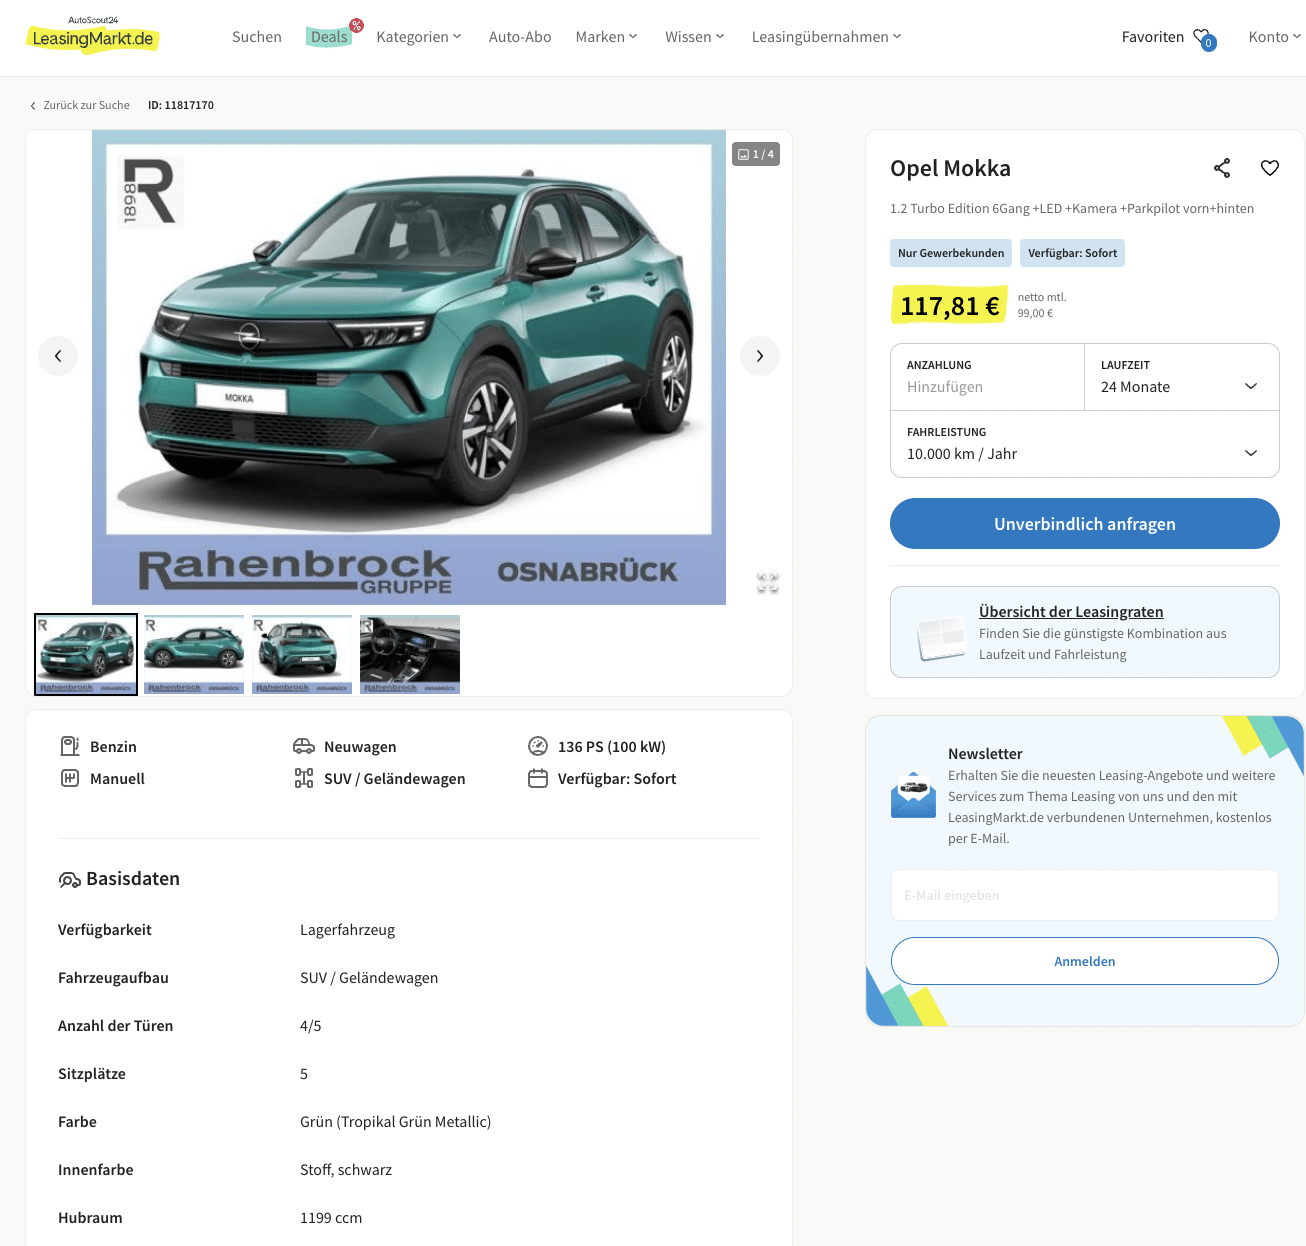The width and height of the screenshot is (1306, 1246).
Task: Click Unverbindlich anfragen button
Action: 1085,524
